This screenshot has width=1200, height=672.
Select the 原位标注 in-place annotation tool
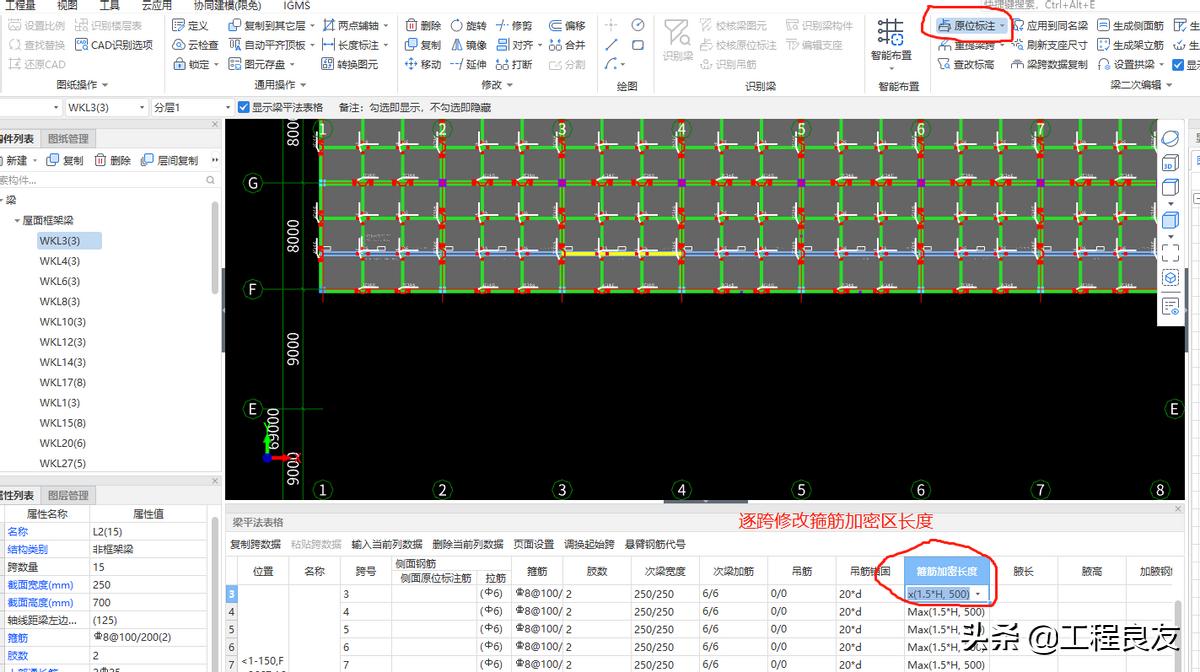[971, 25]
